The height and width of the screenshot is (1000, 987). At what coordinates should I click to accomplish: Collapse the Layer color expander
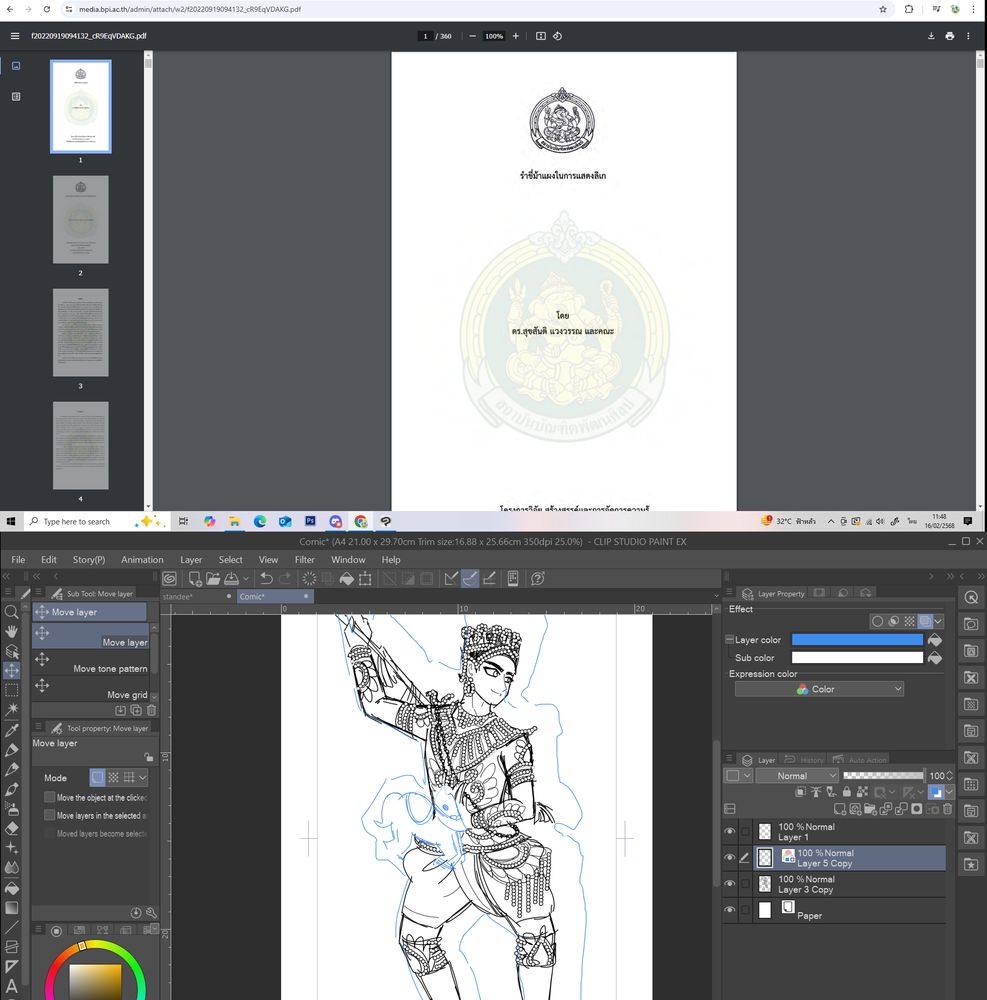729,639
